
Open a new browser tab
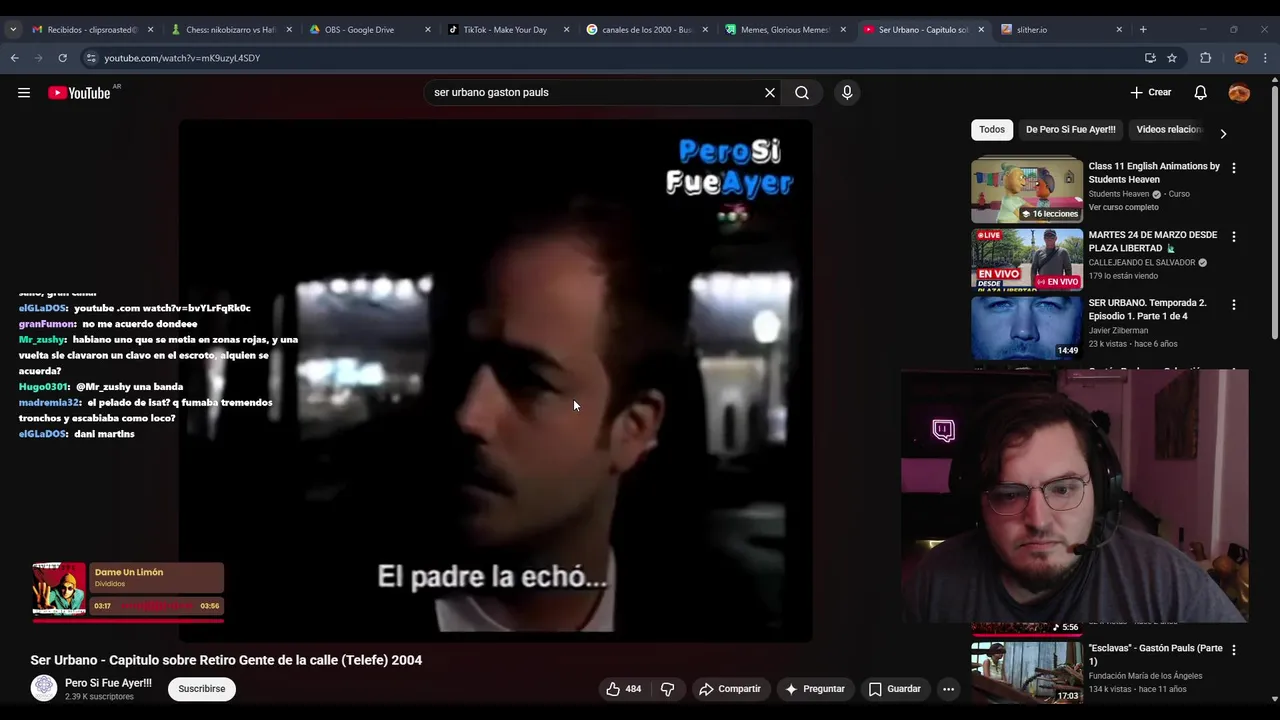tap(1143, 30)
